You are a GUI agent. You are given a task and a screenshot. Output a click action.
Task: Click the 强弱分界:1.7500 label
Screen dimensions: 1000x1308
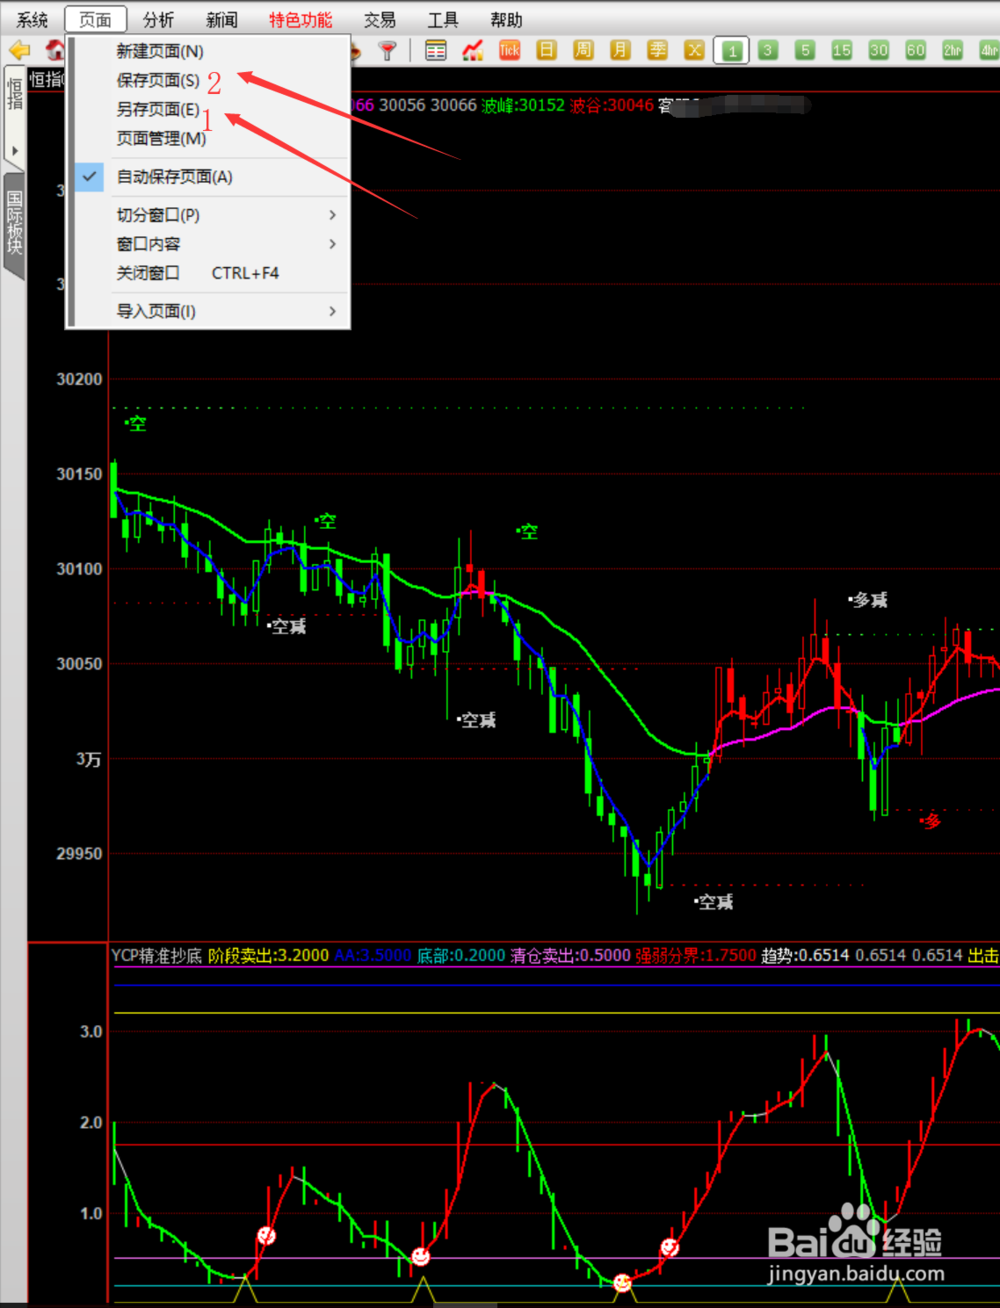pyautogui.click(x=697, y=955)
